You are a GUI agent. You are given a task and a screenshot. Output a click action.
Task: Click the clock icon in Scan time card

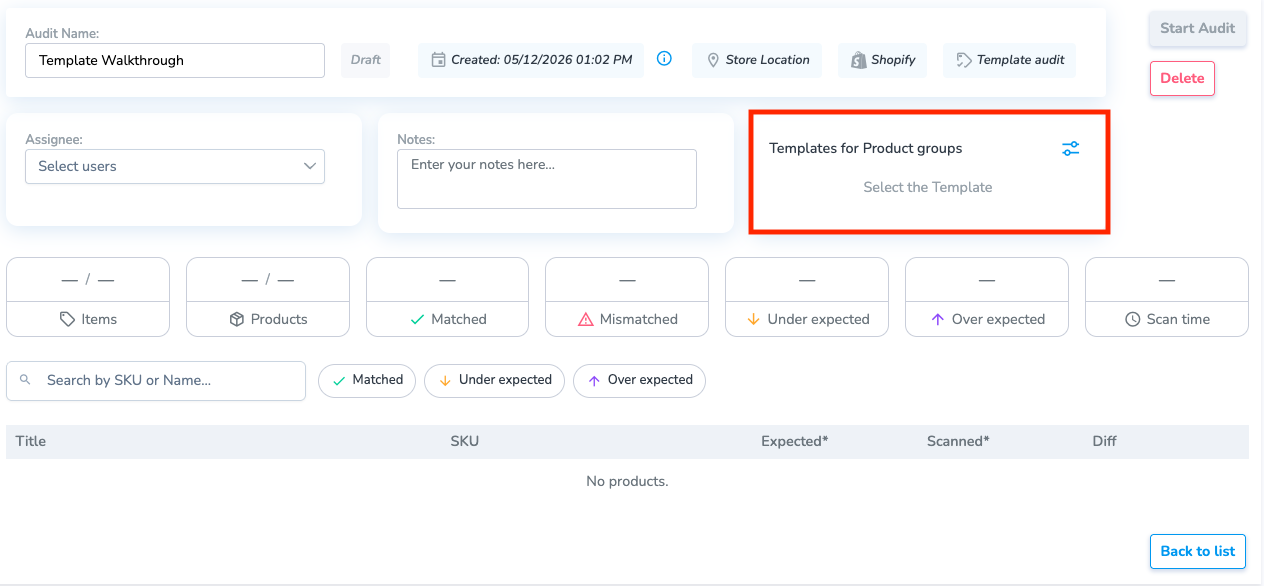point(1132,319)
